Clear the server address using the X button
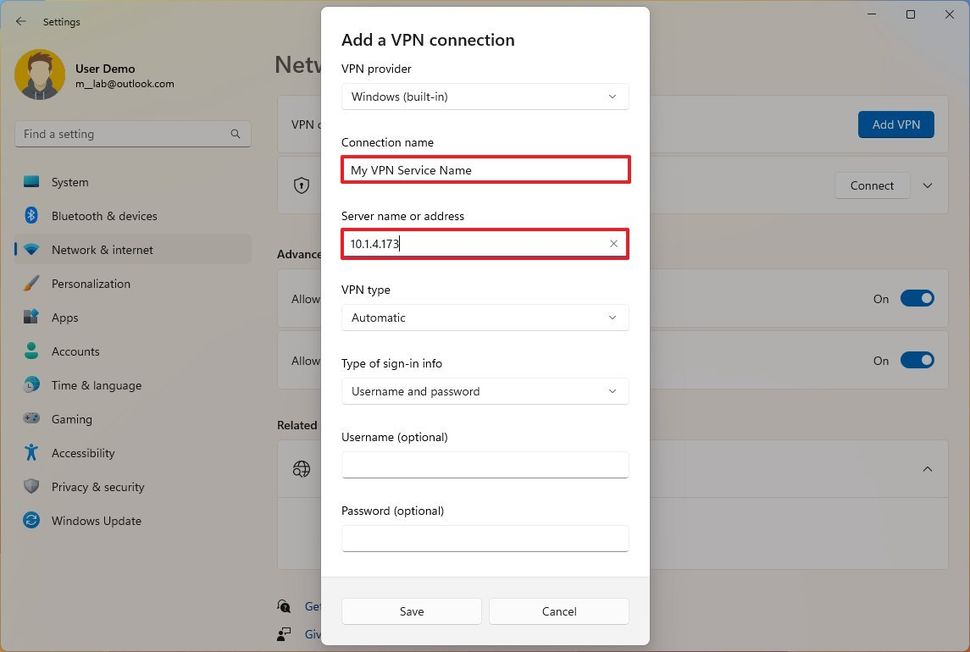 (613, 243)
